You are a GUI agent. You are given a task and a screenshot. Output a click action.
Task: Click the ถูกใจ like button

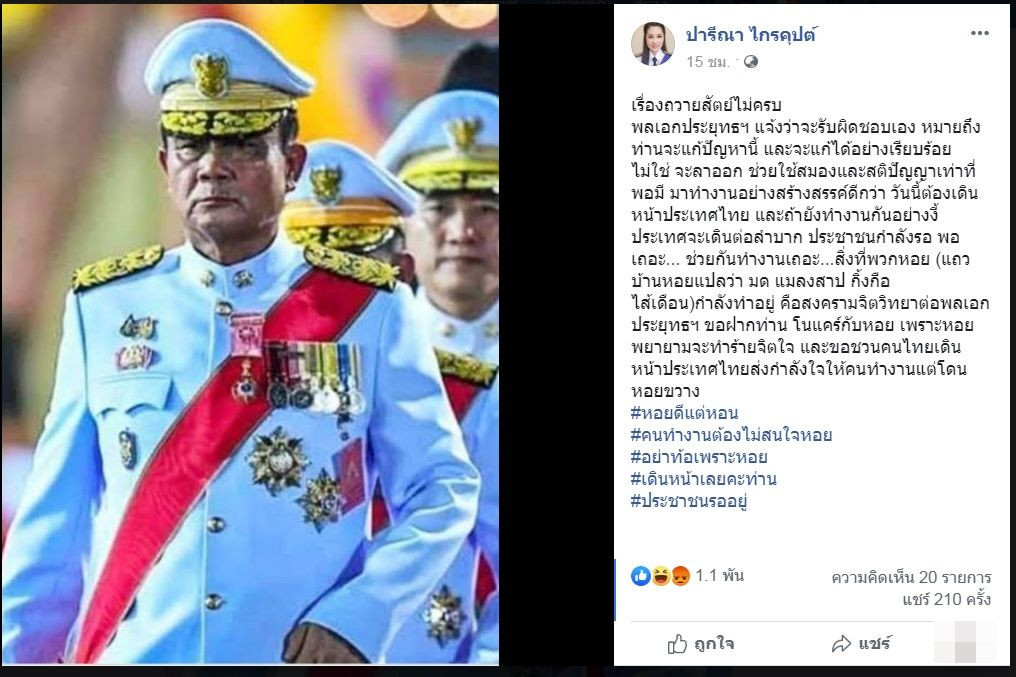point(700,643)
